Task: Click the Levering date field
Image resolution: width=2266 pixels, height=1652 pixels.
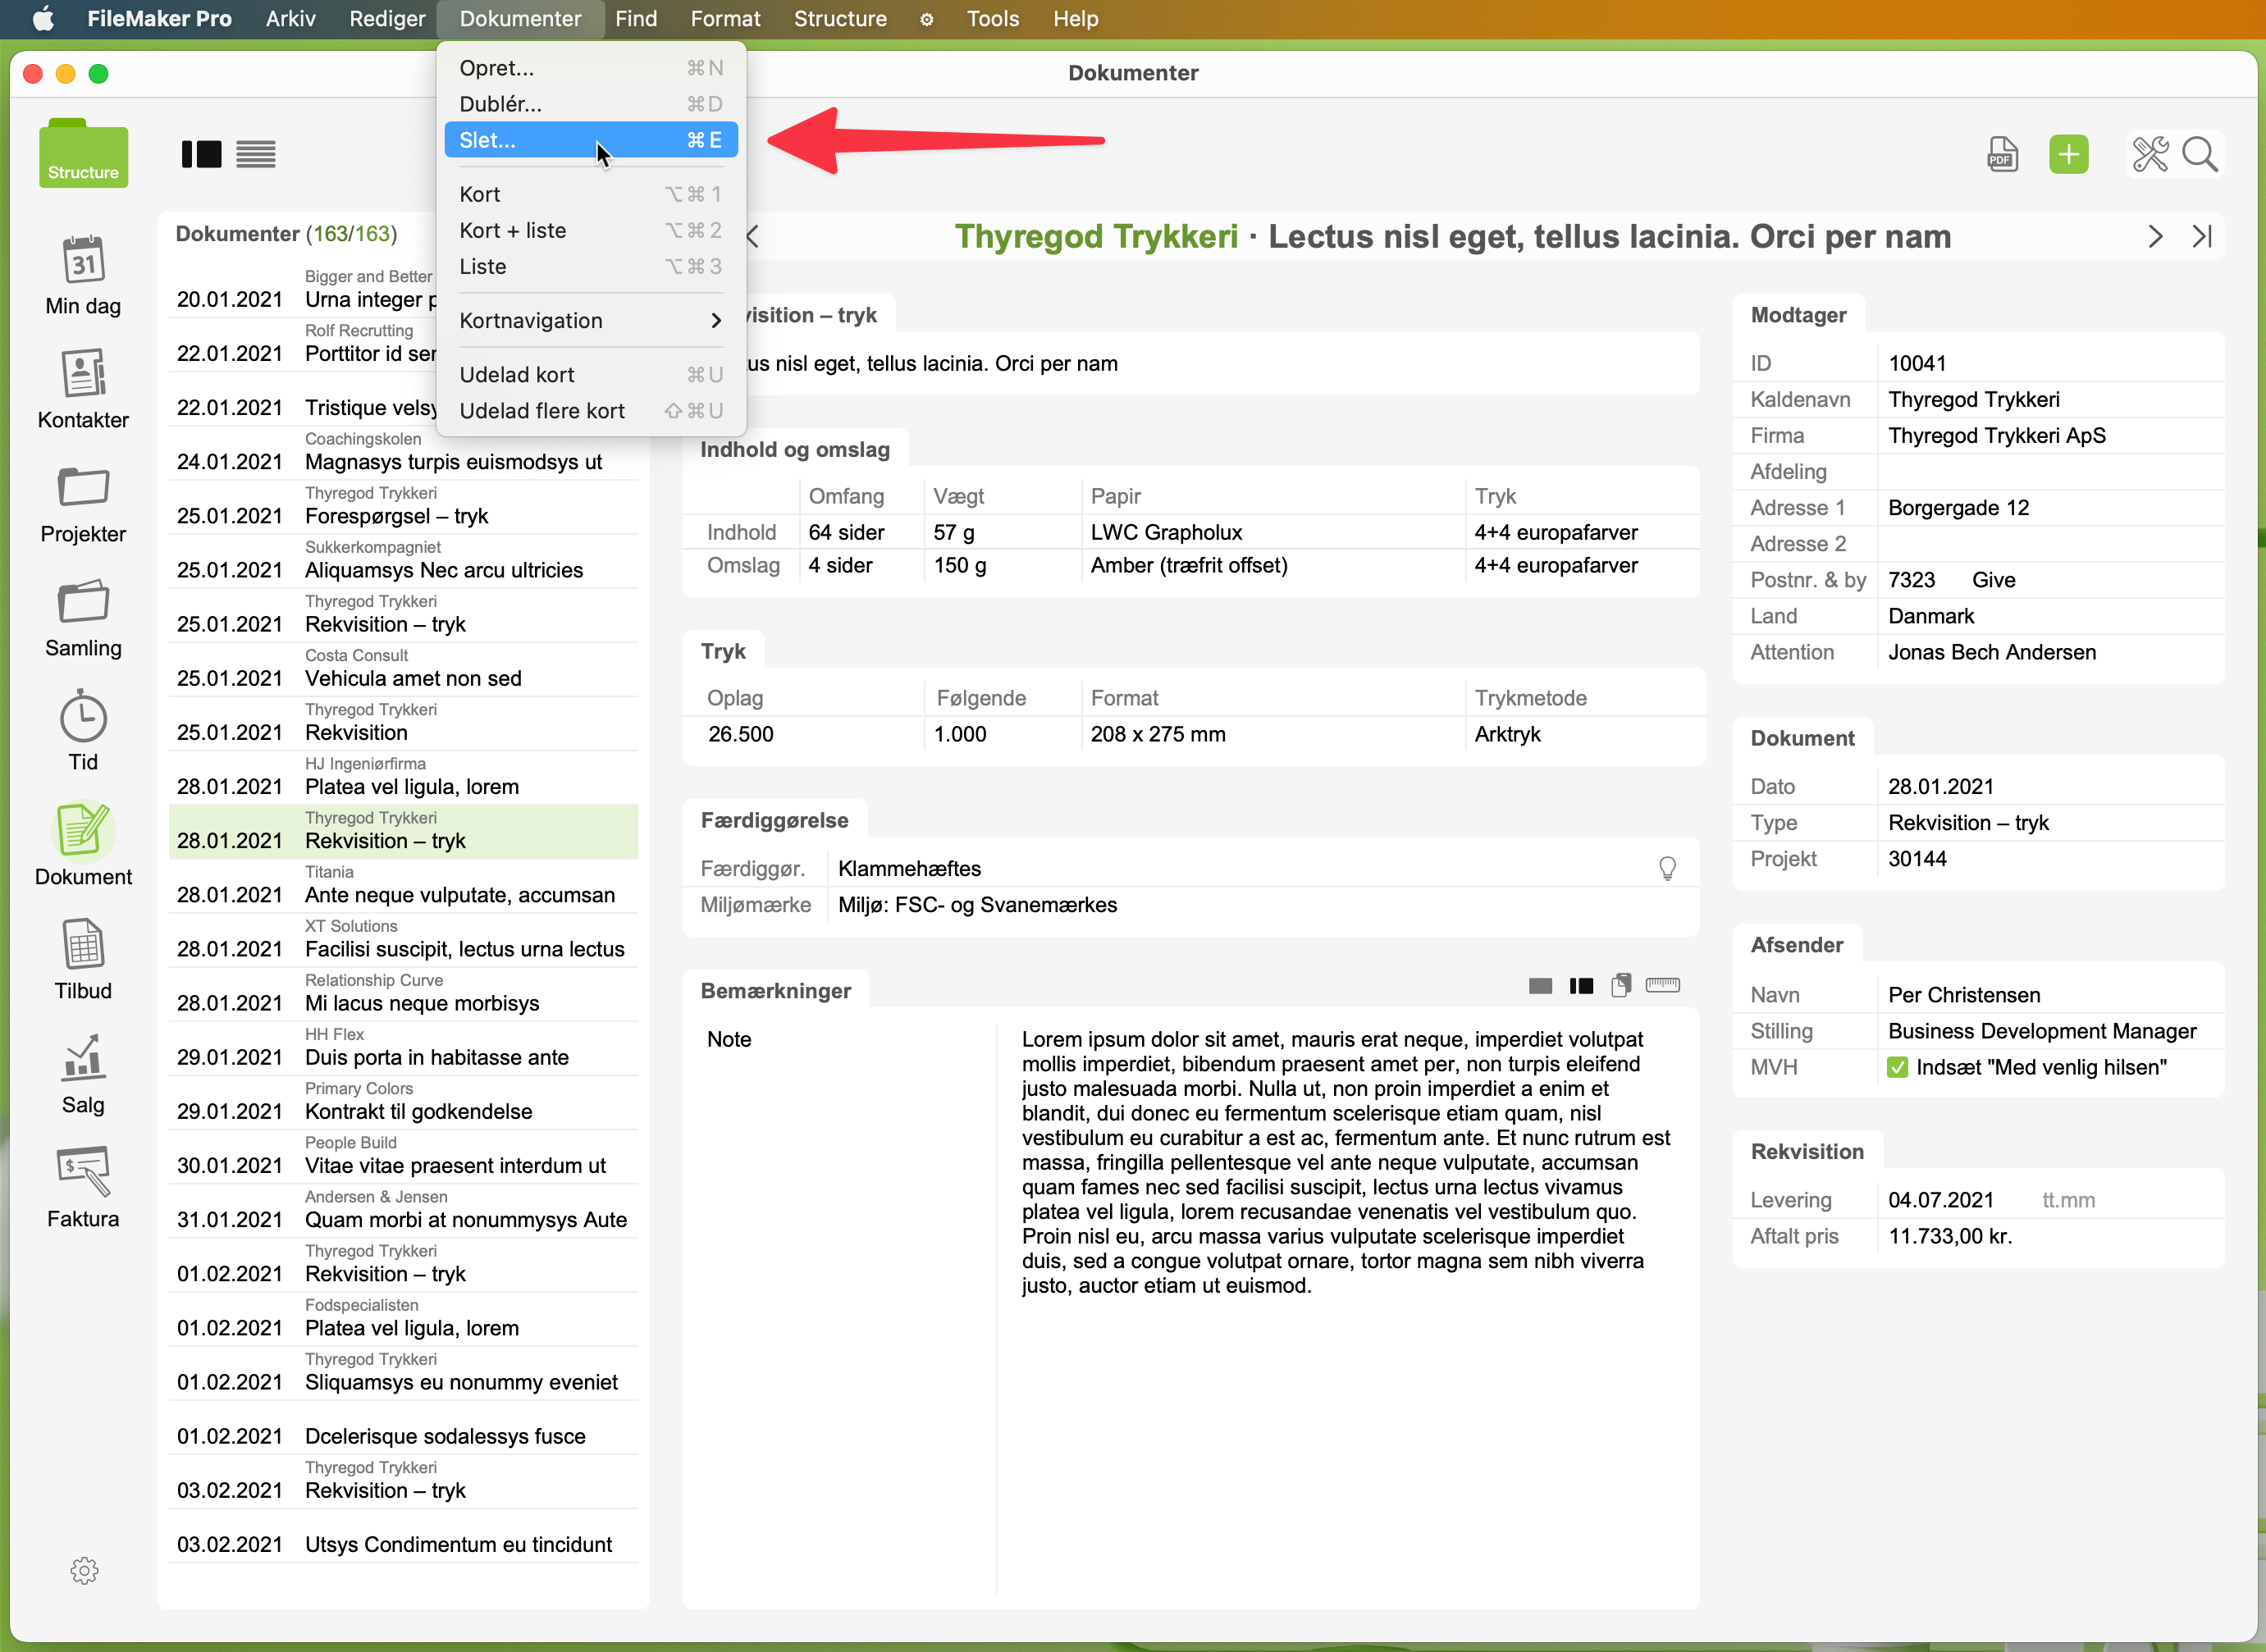Action: tap(1940, 1200)
